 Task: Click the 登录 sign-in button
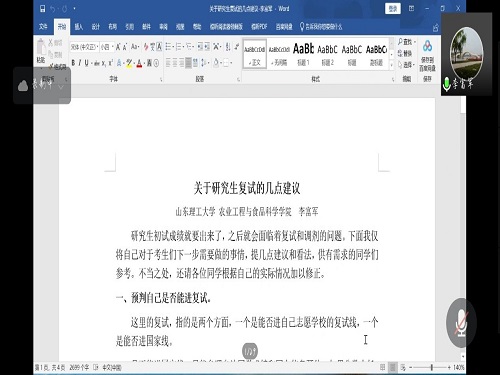click(393, 9)
